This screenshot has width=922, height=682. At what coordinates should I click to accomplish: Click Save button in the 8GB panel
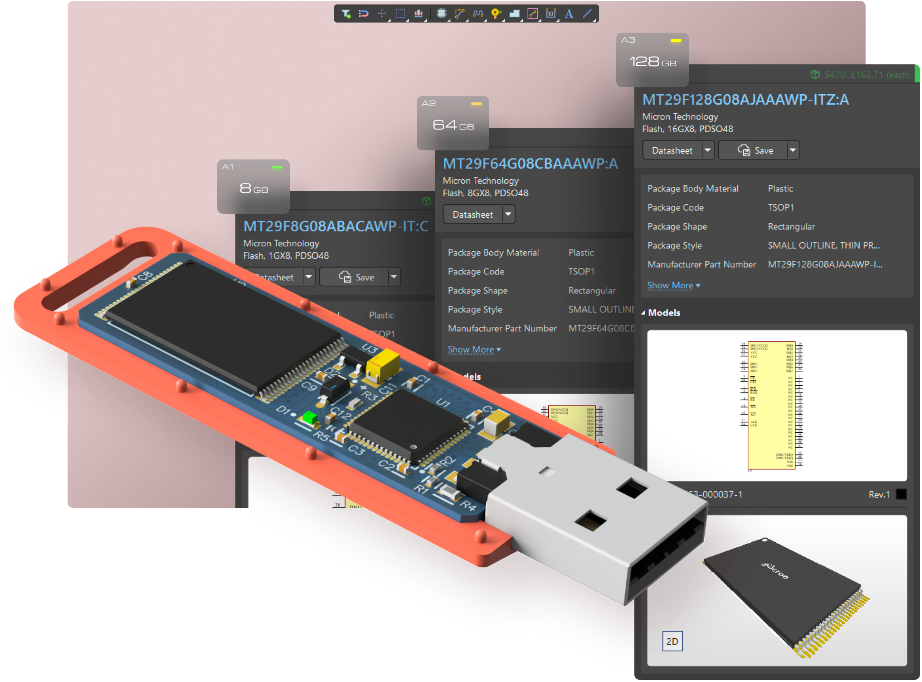tap(355, 277)
